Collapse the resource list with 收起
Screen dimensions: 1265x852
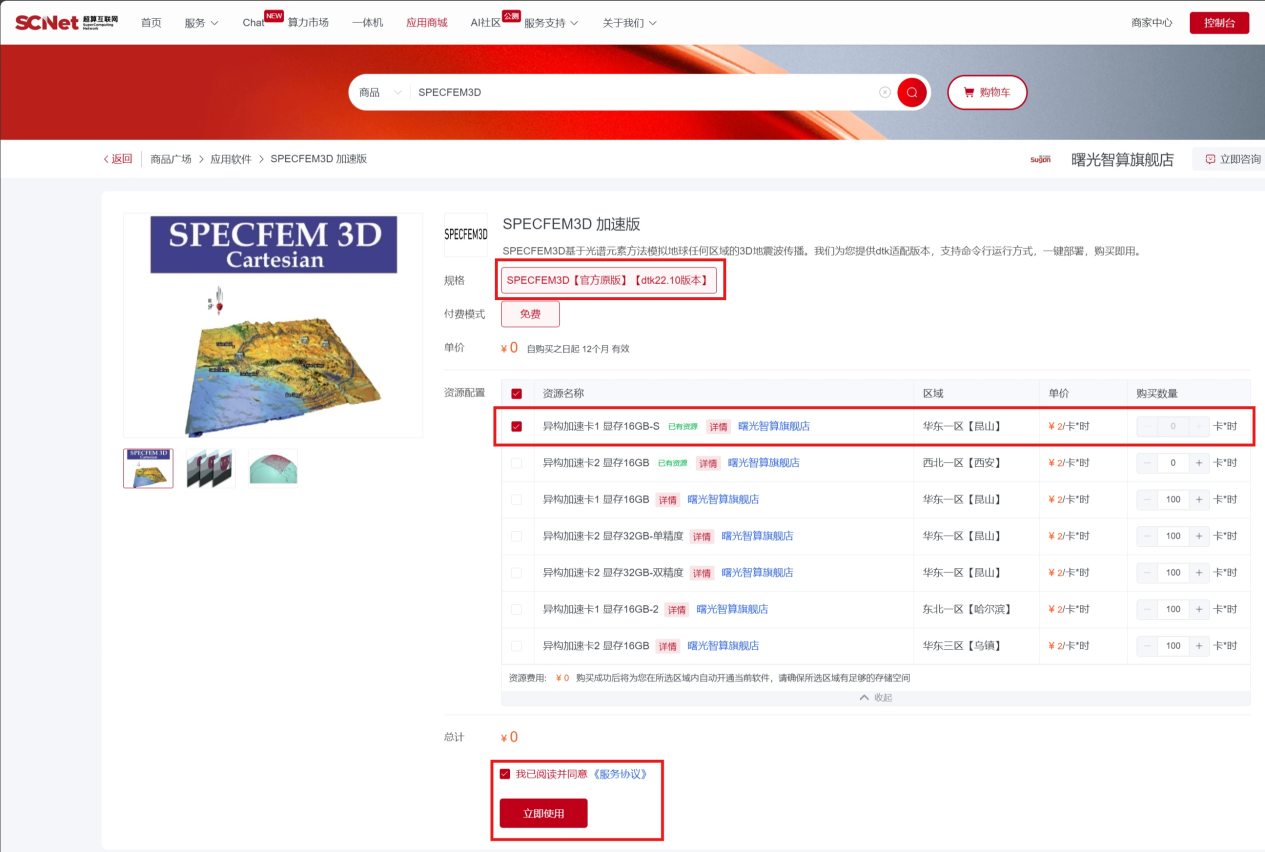tap(875, 698)
